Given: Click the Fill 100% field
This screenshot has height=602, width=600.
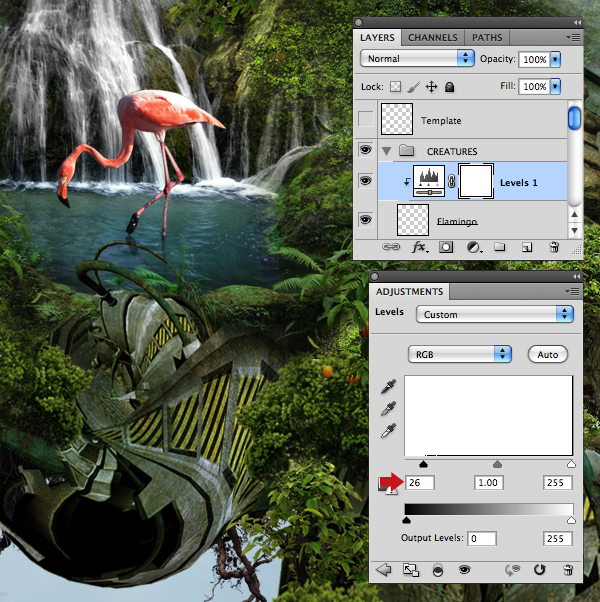Looking at the screenshot, I should point(534,86).
